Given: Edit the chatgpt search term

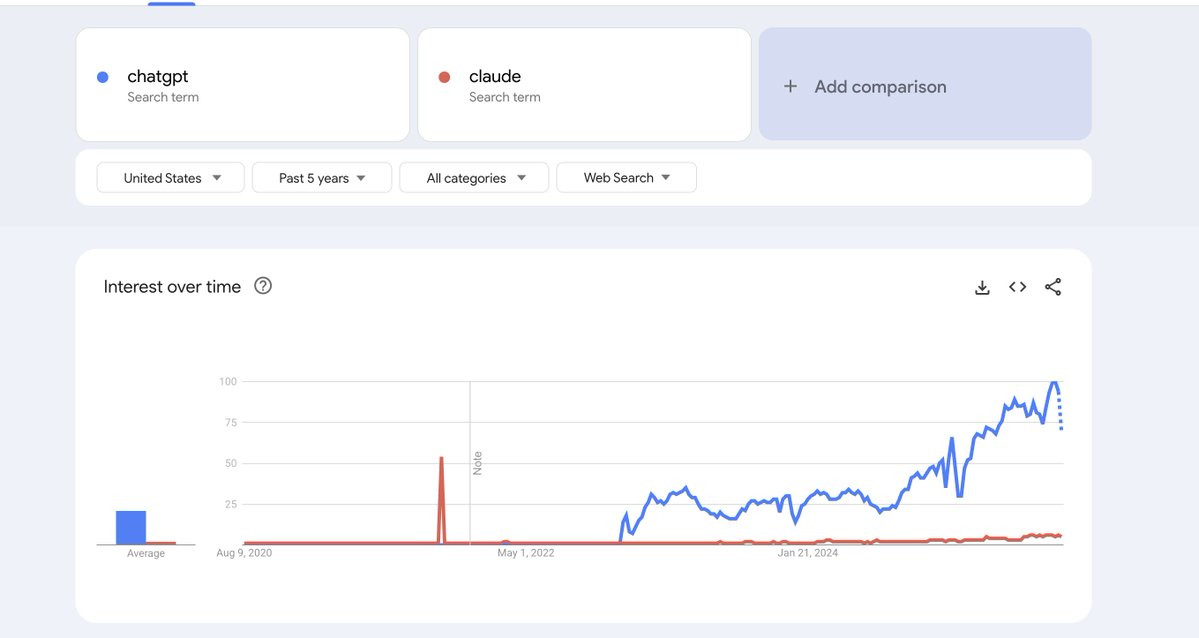Looking at the screenshot, I should tap(158, 77).
